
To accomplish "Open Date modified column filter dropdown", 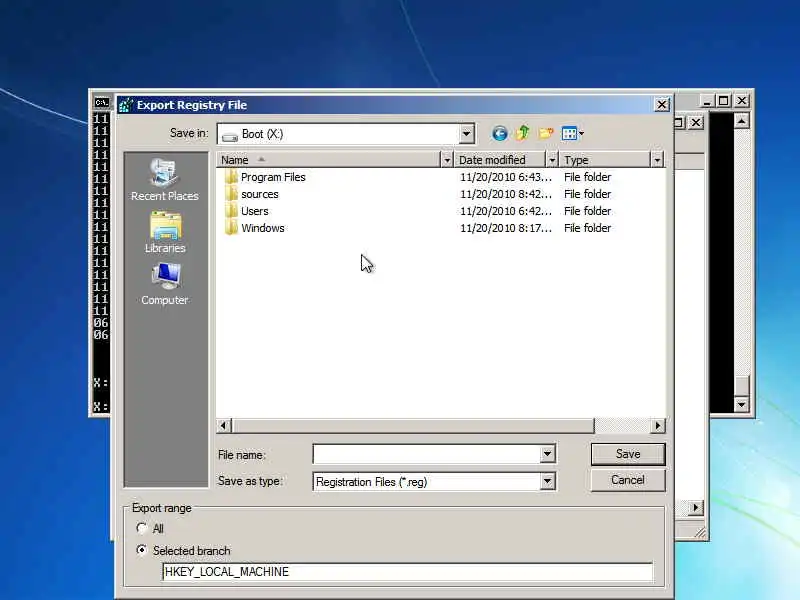I will click(552, 160).
